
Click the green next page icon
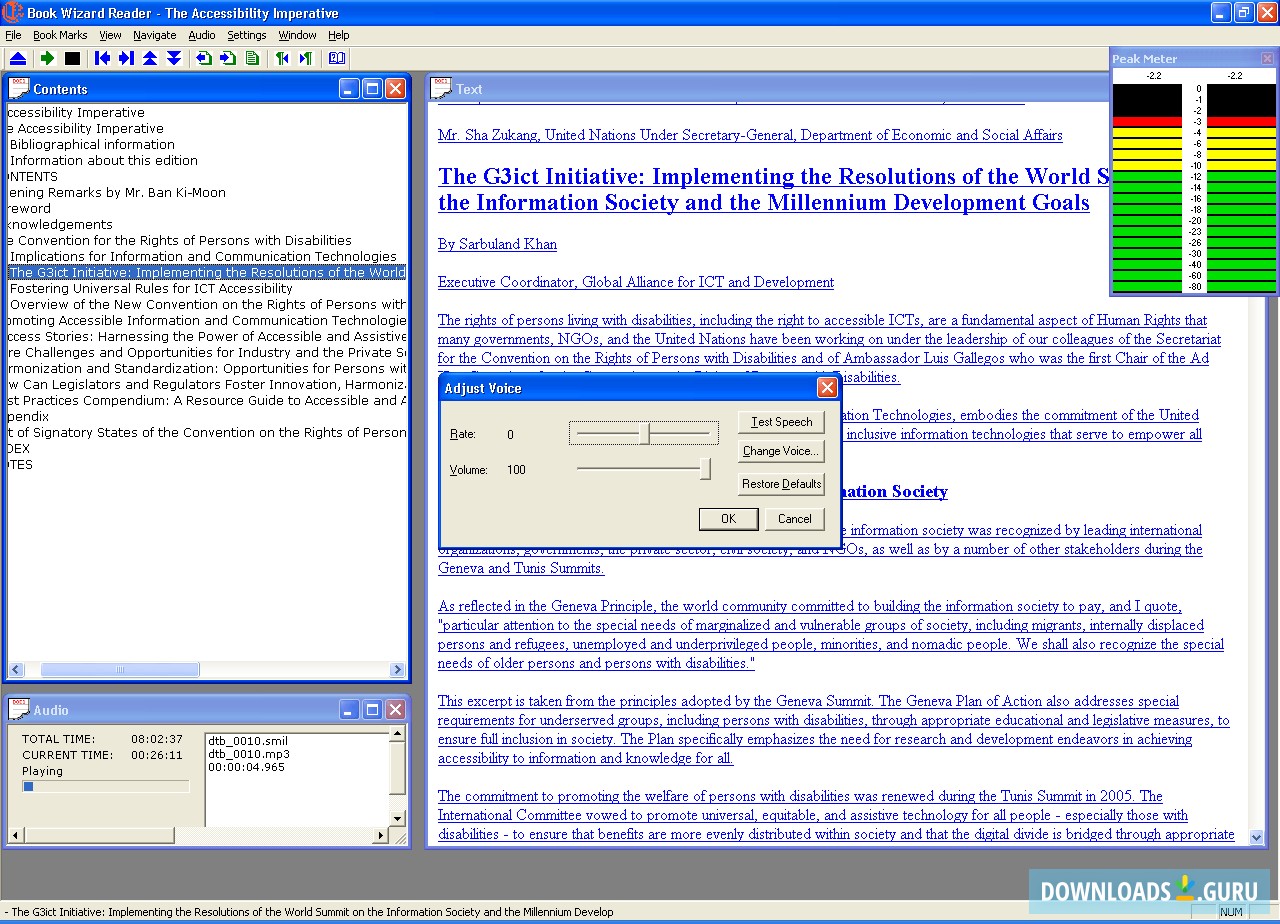coord(228,58)
